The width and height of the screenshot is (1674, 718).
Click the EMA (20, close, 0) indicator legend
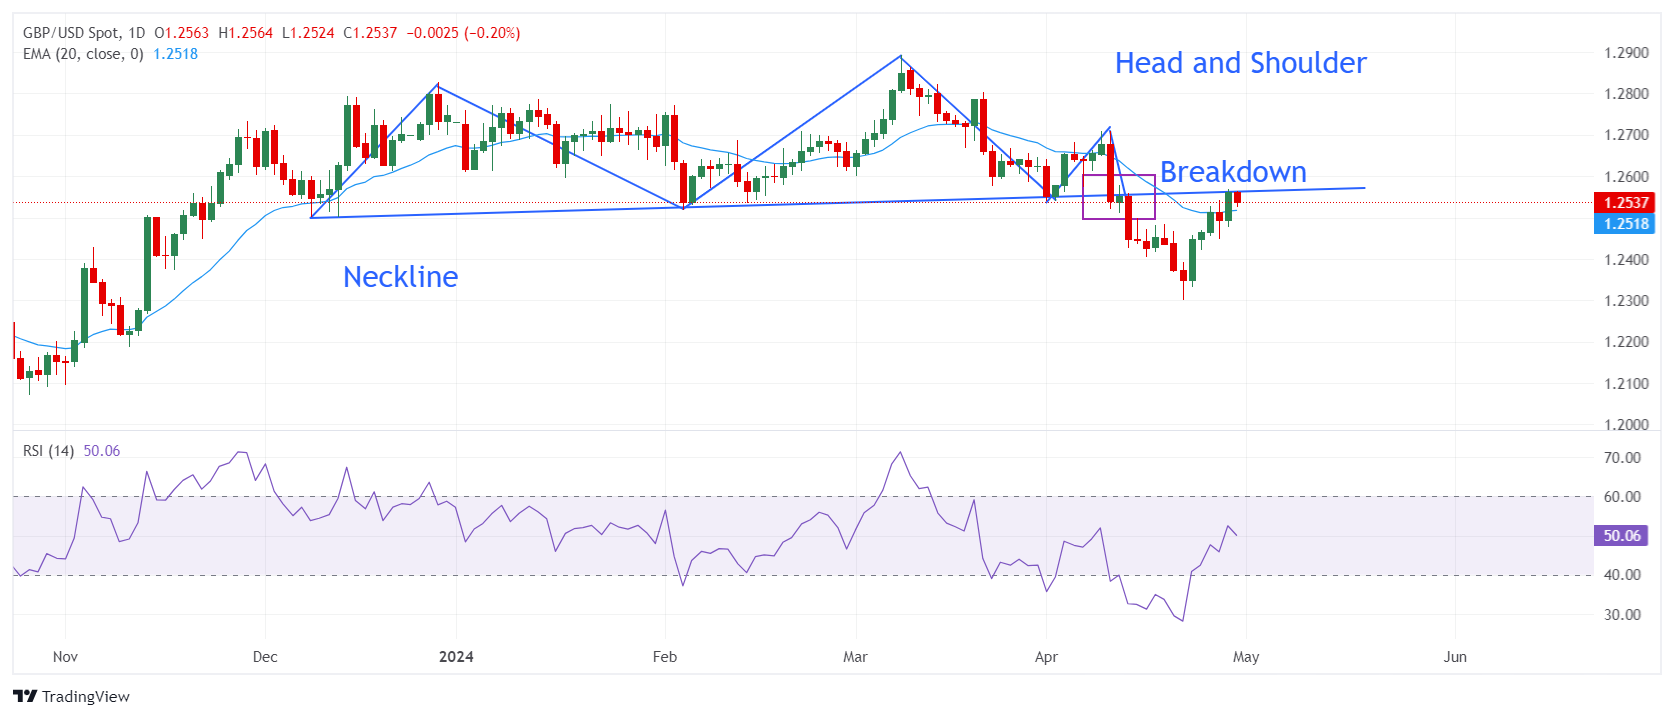[x=83, y=54]
